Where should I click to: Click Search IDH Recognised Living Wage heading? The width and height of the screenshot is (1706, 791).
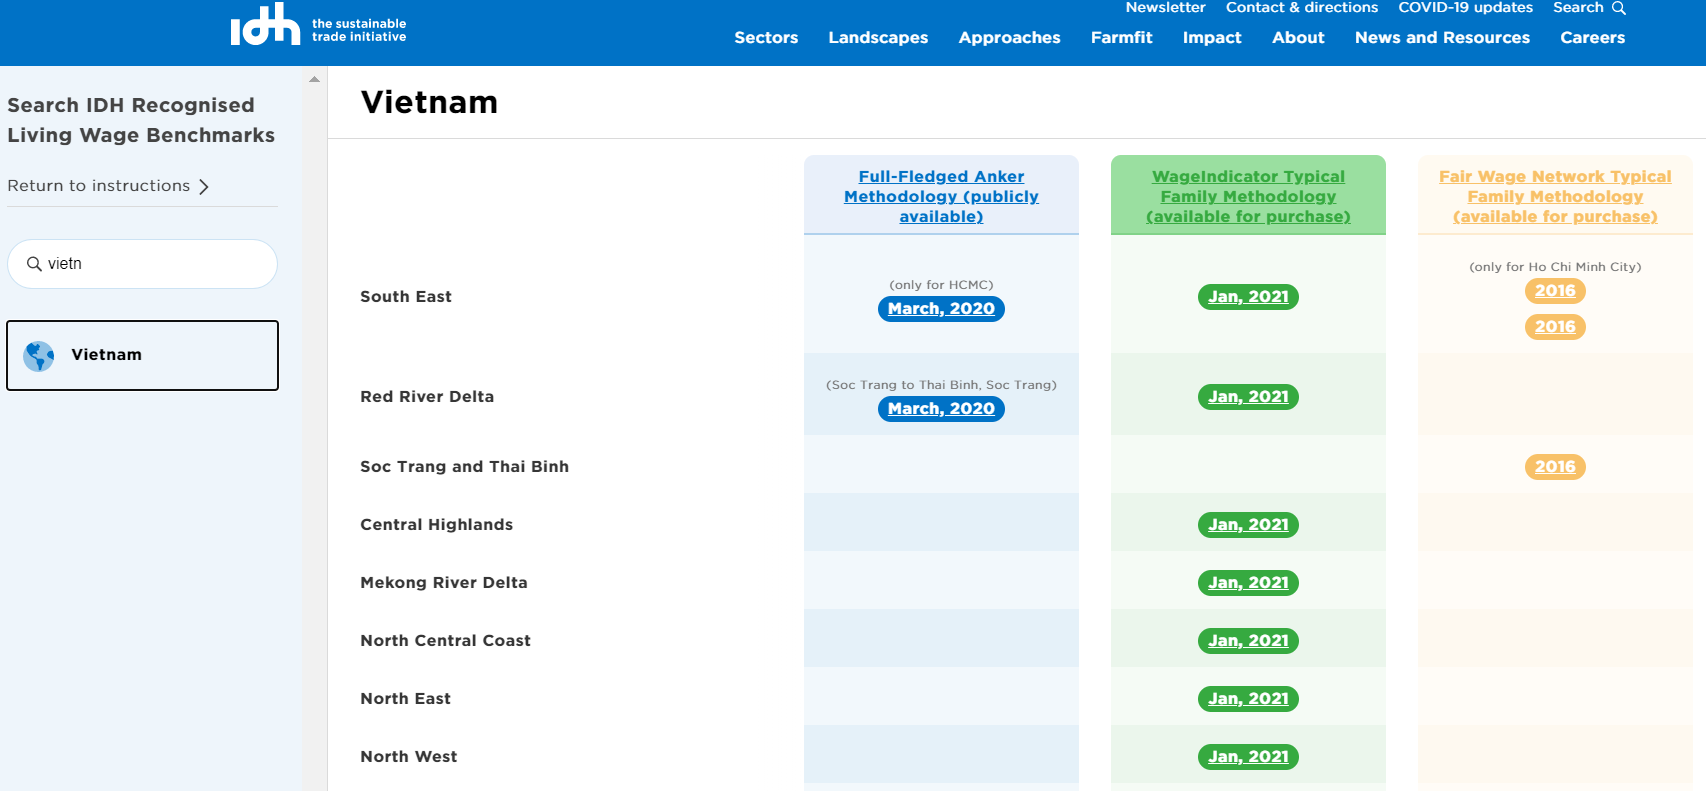pyautogui.click(x=141, y=120)
